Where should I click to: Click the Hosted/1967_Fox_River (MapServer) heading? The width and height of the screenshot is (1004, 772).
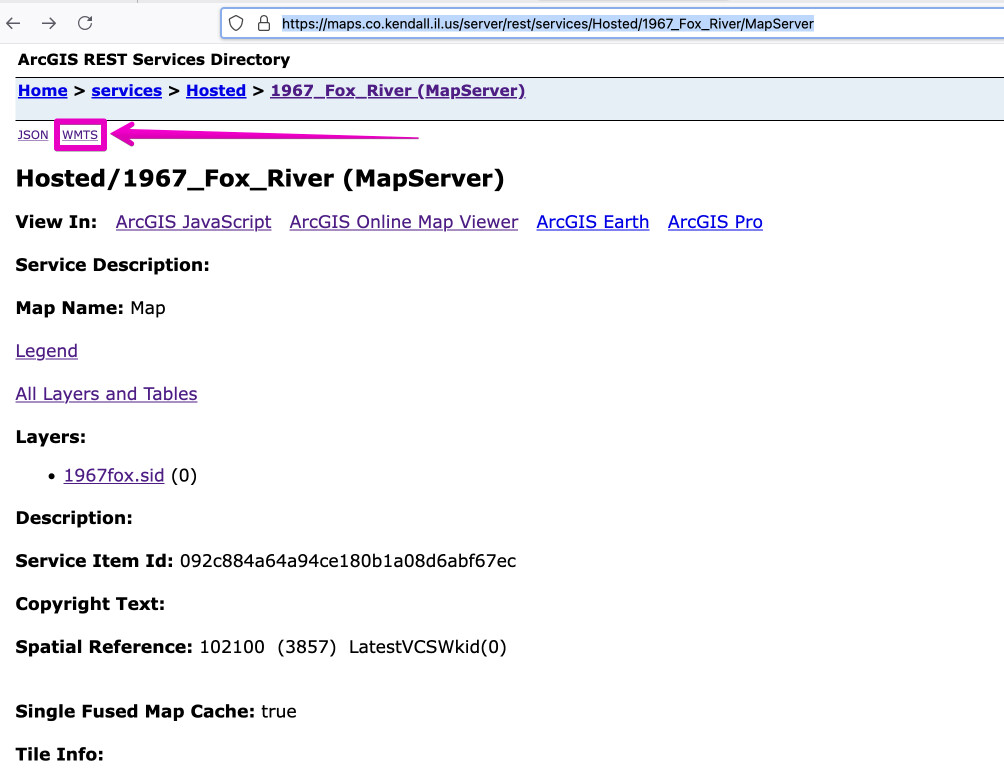[x=260, y=179]
